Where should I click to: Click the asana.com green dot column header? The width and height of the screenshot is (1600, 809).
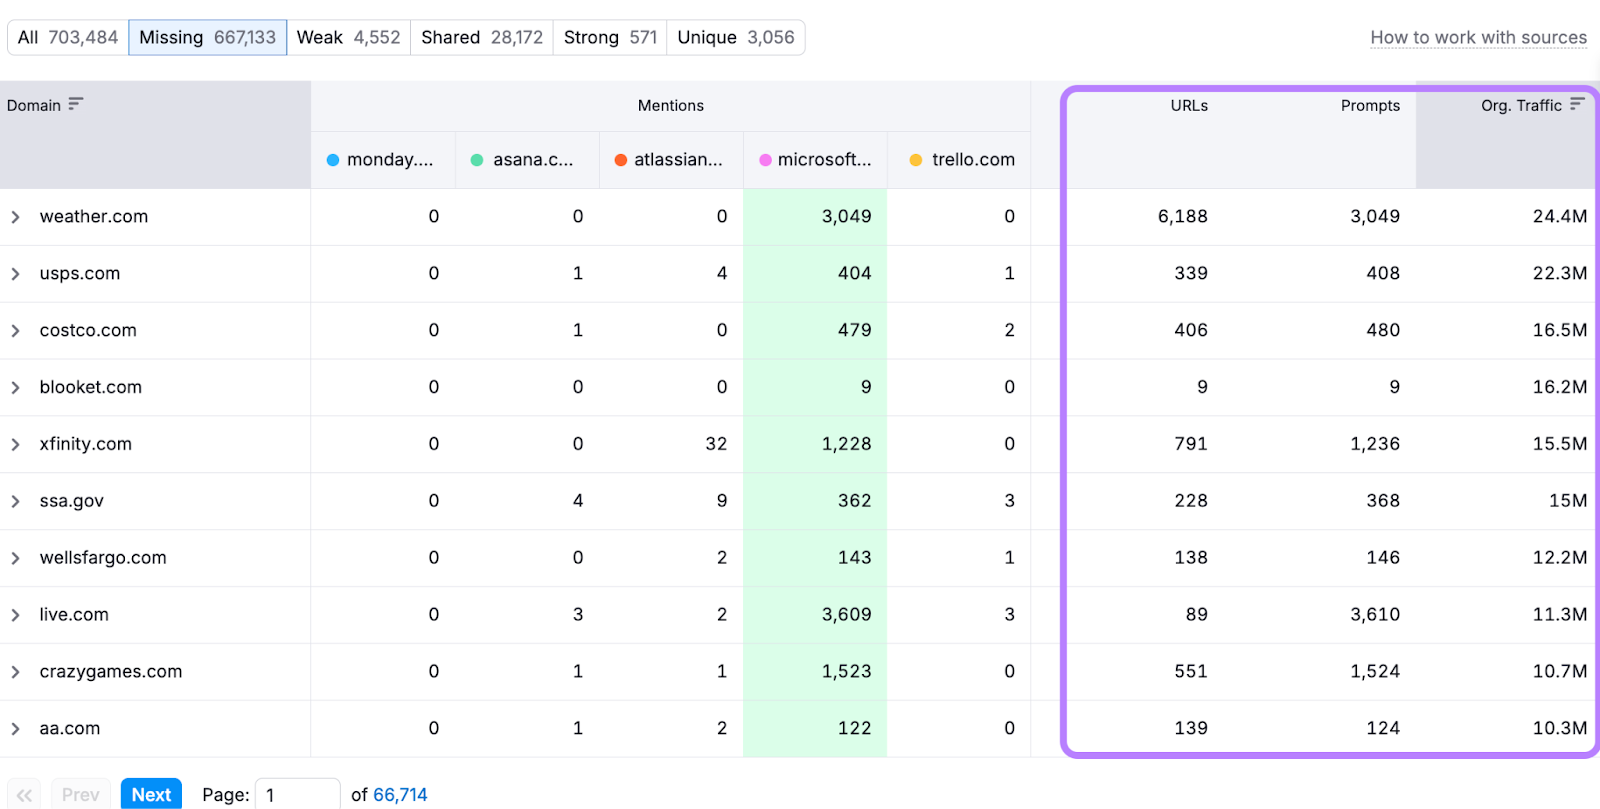click(x=527, y=160)
